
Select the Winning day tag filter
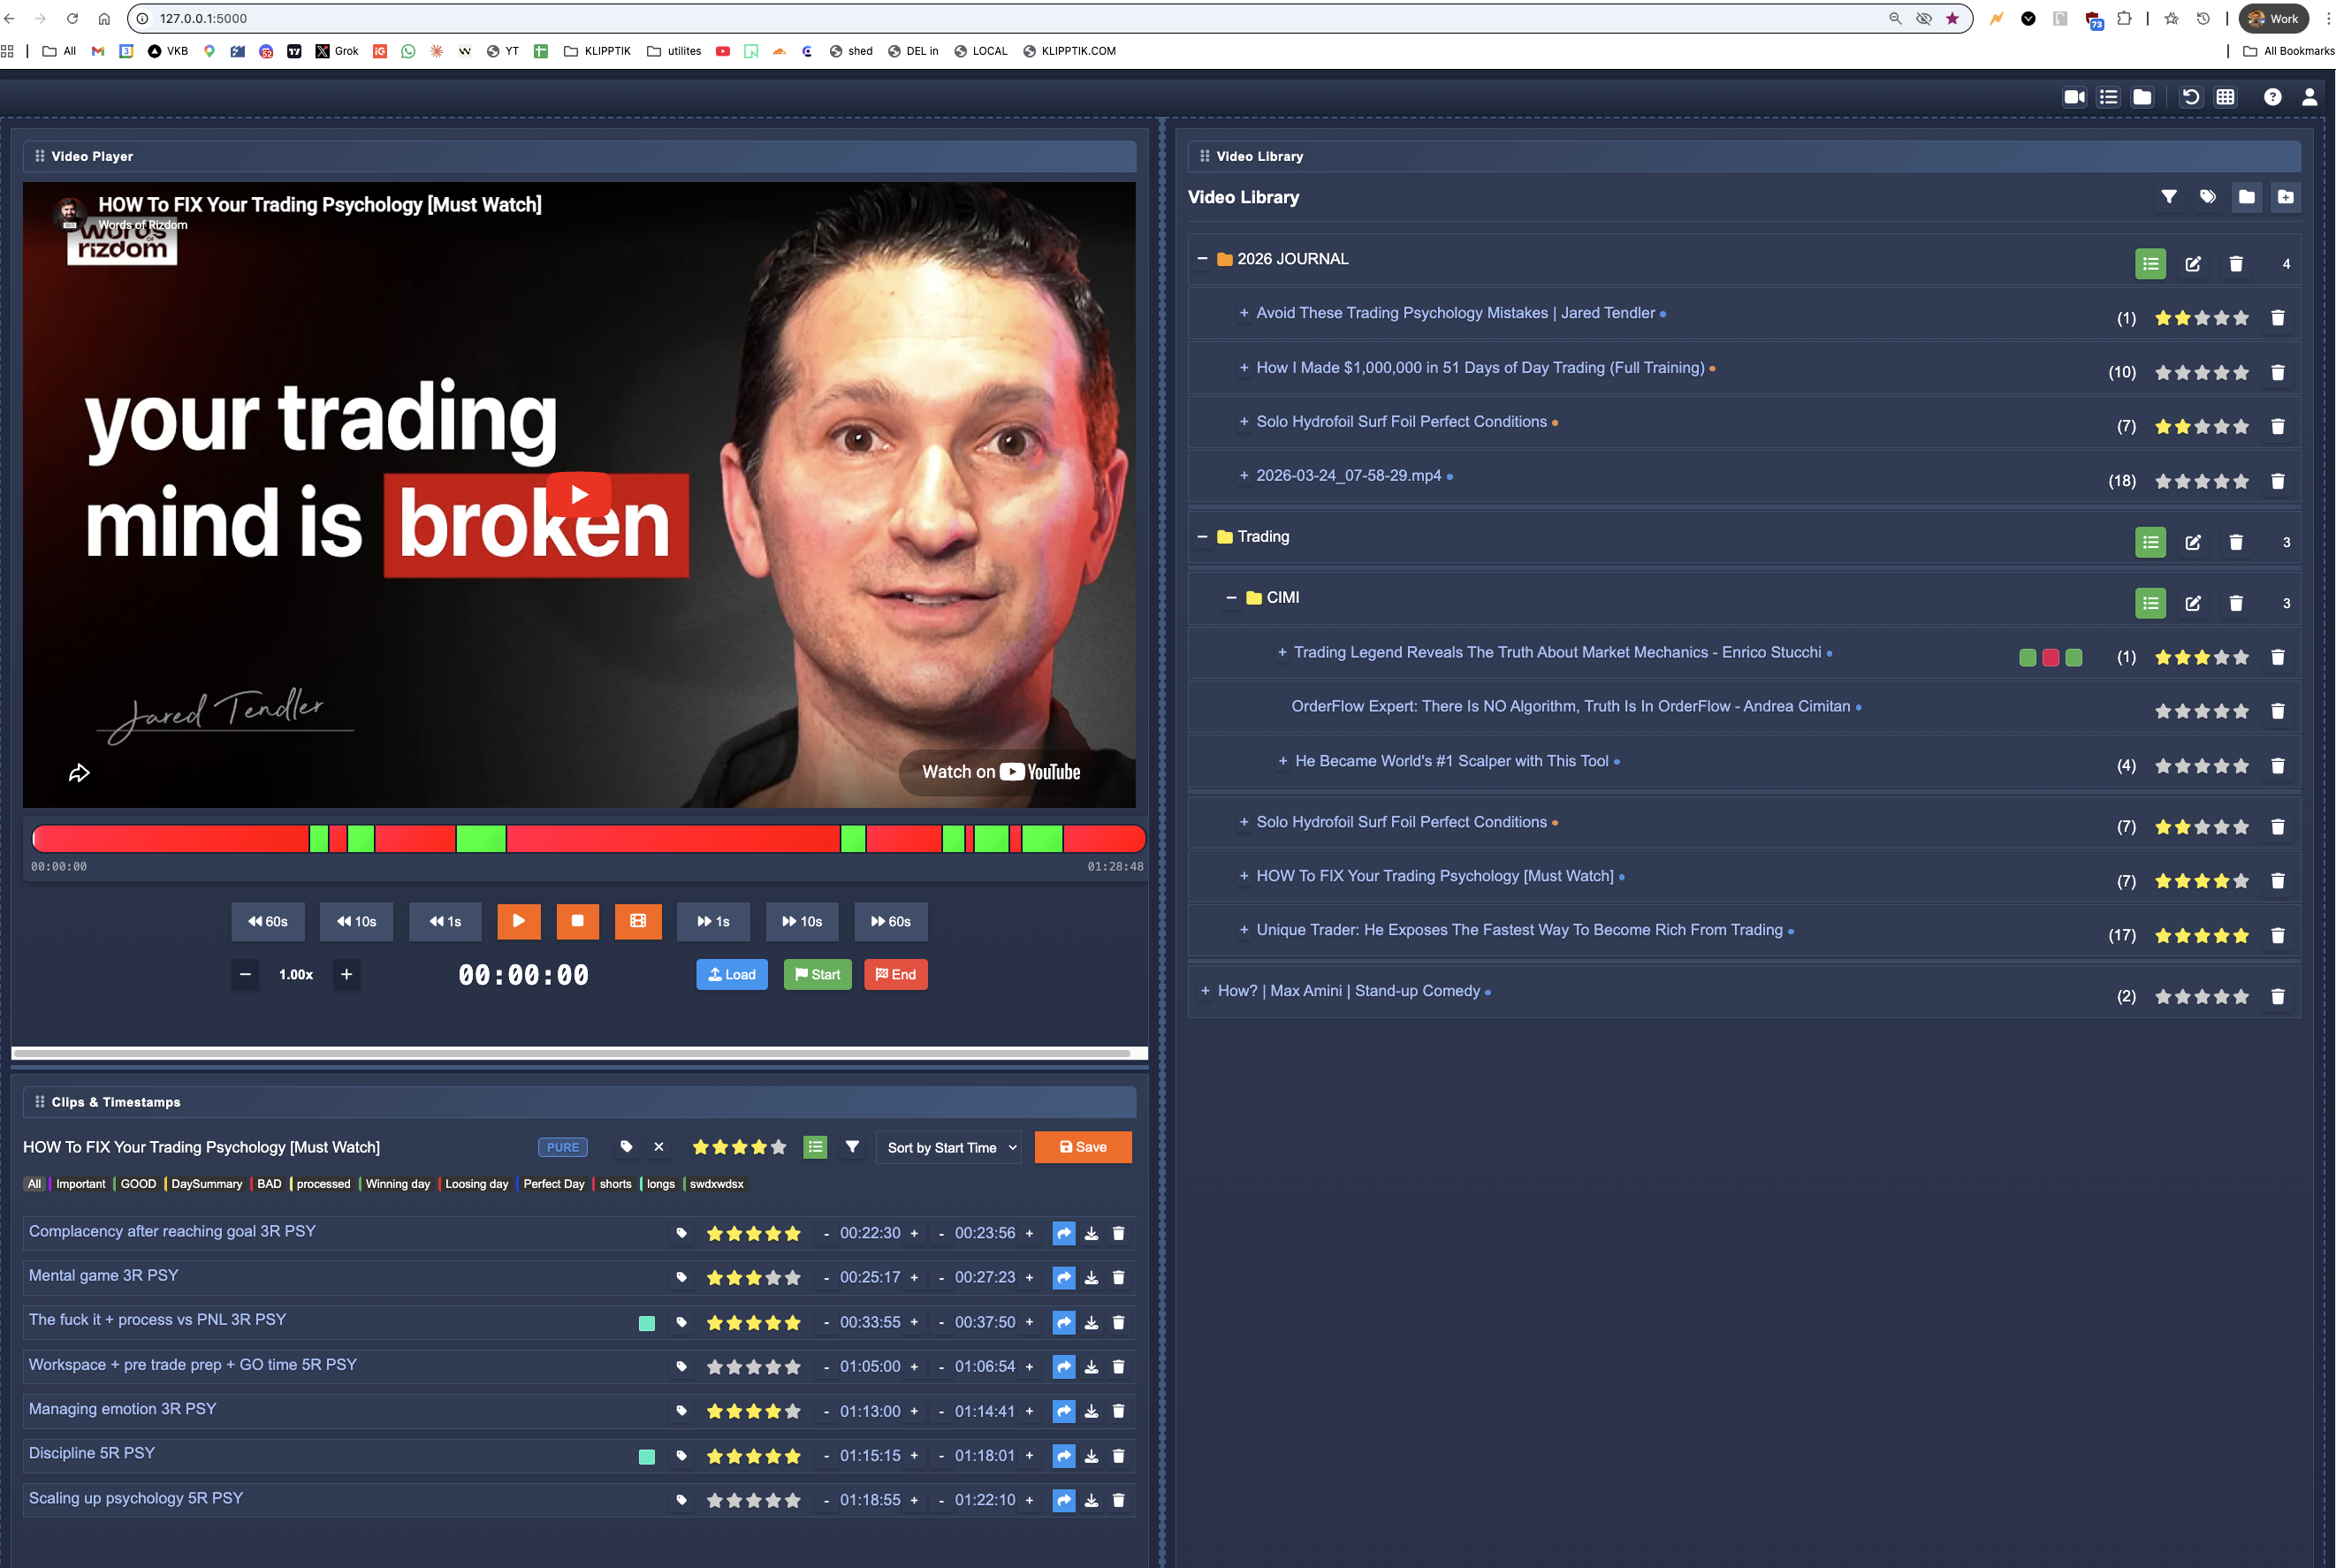click(x=397, y=1184)
